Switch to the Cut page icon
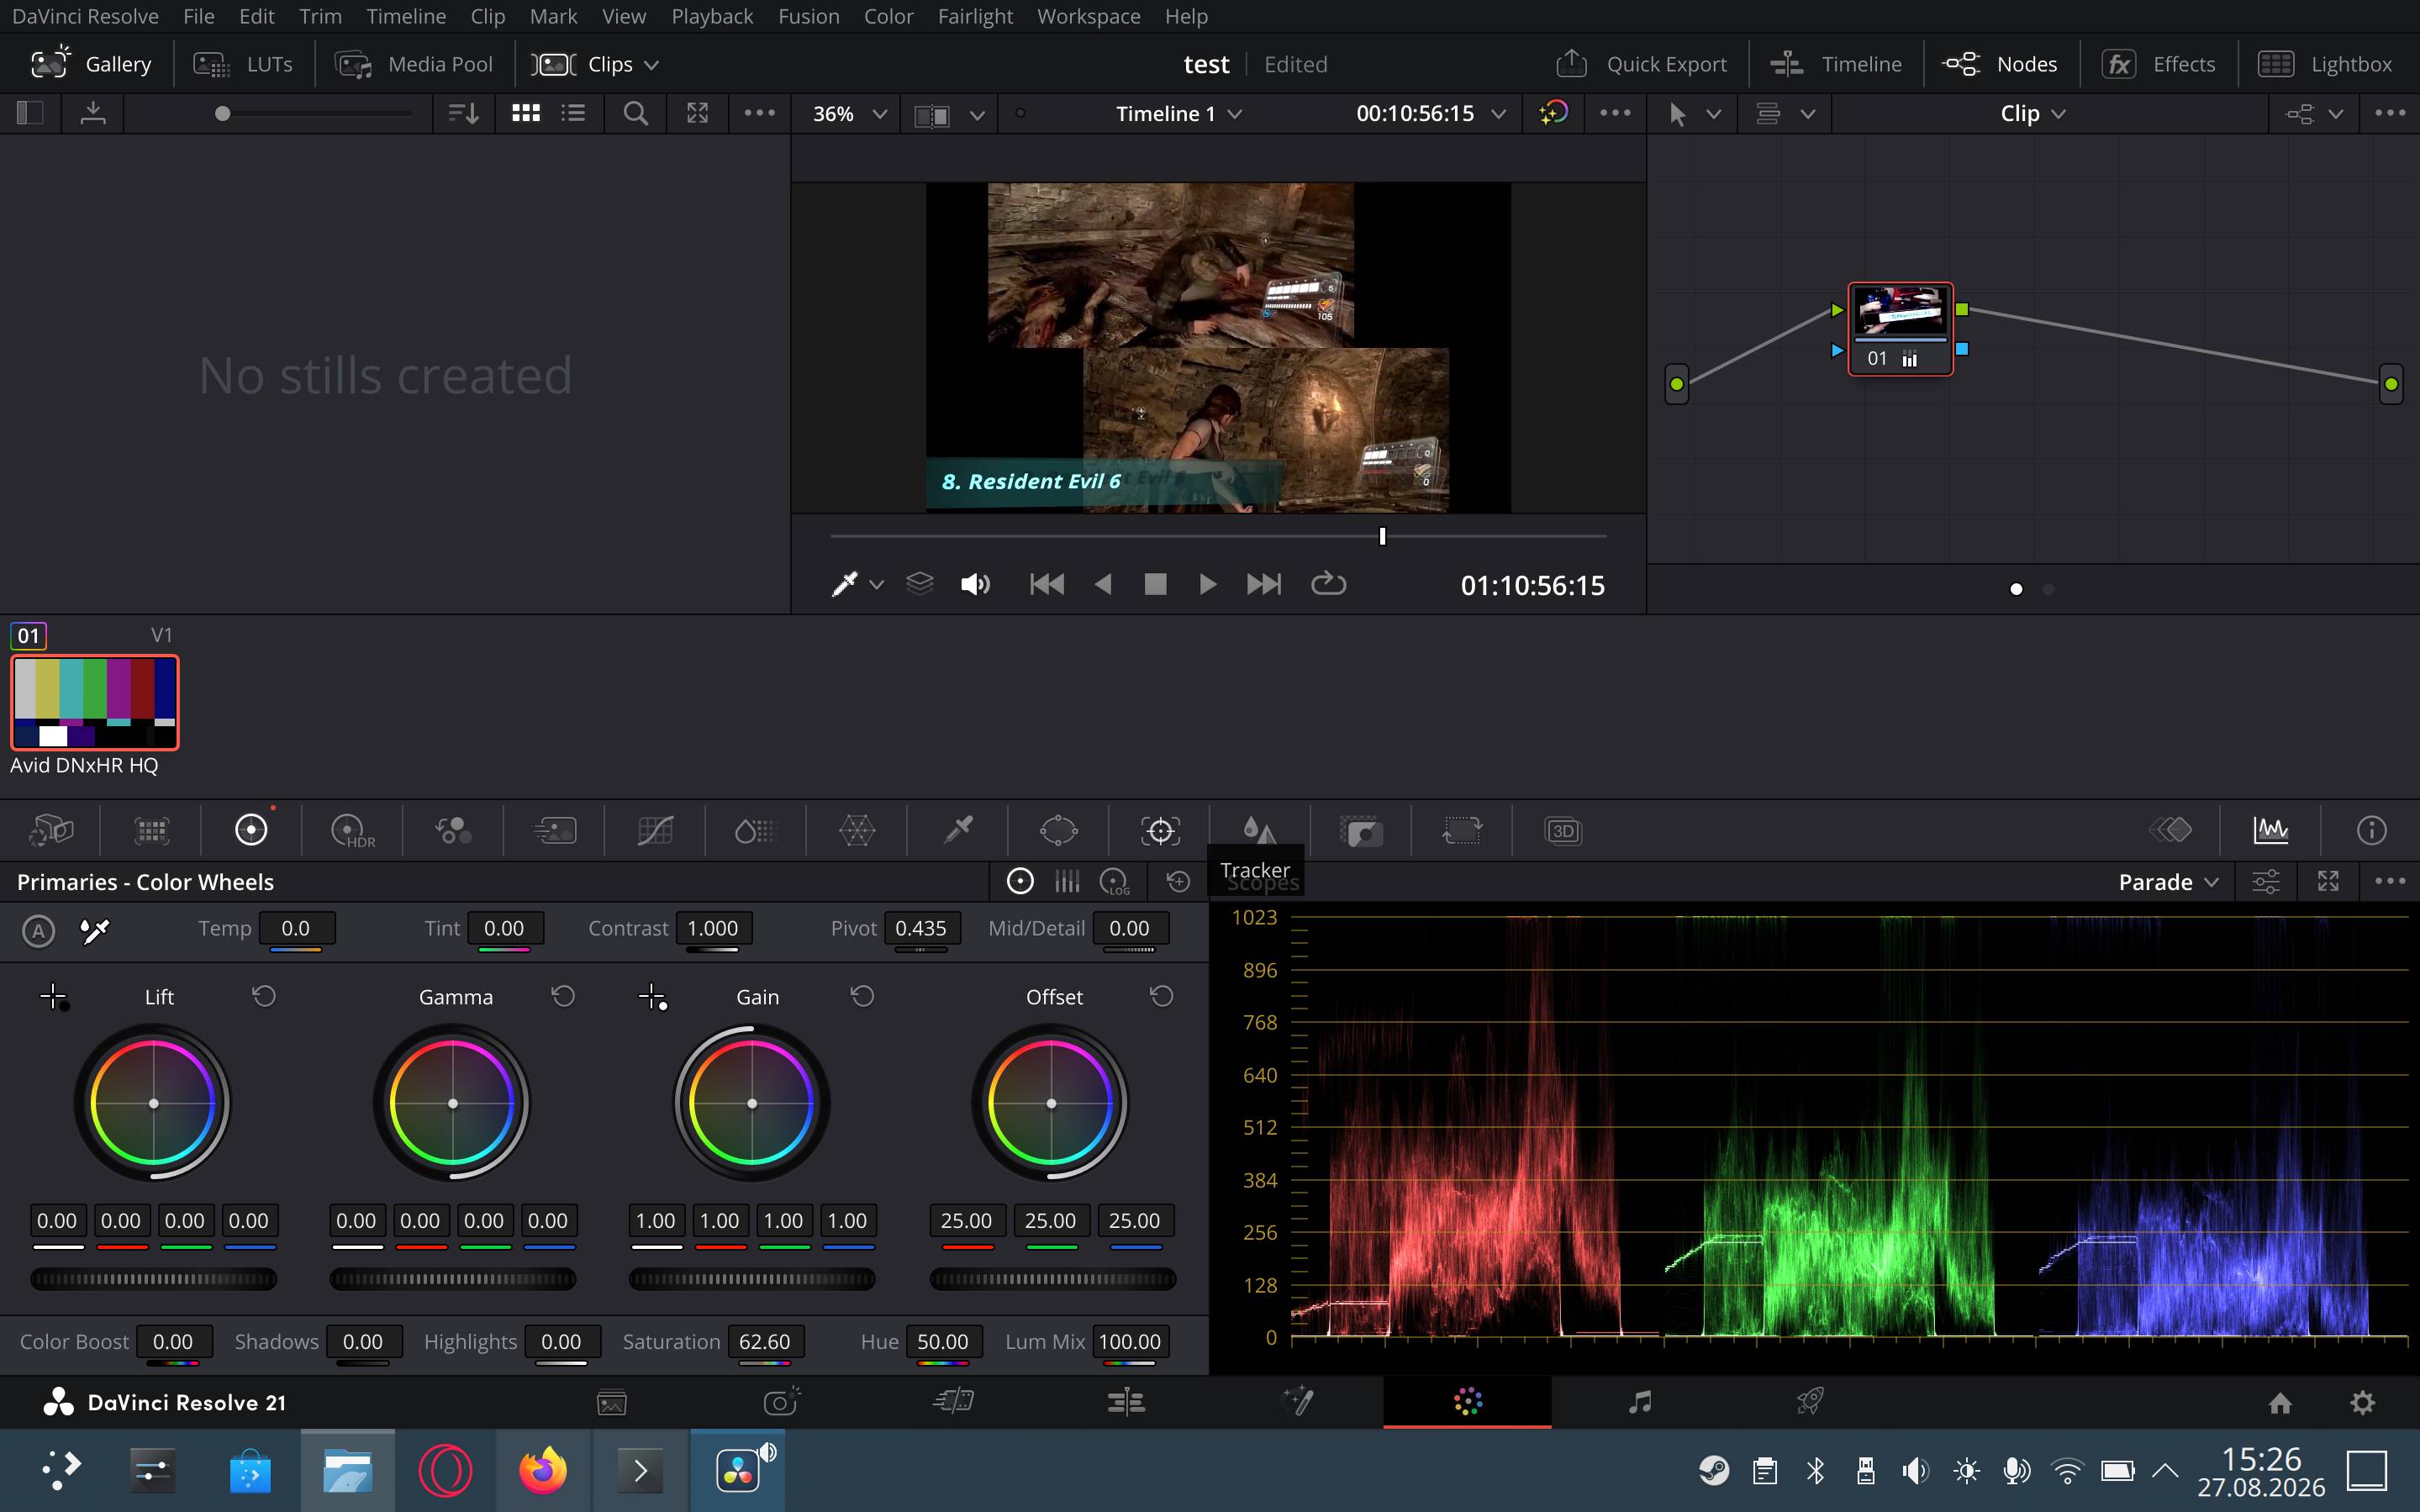 [x=954, y=1402]
